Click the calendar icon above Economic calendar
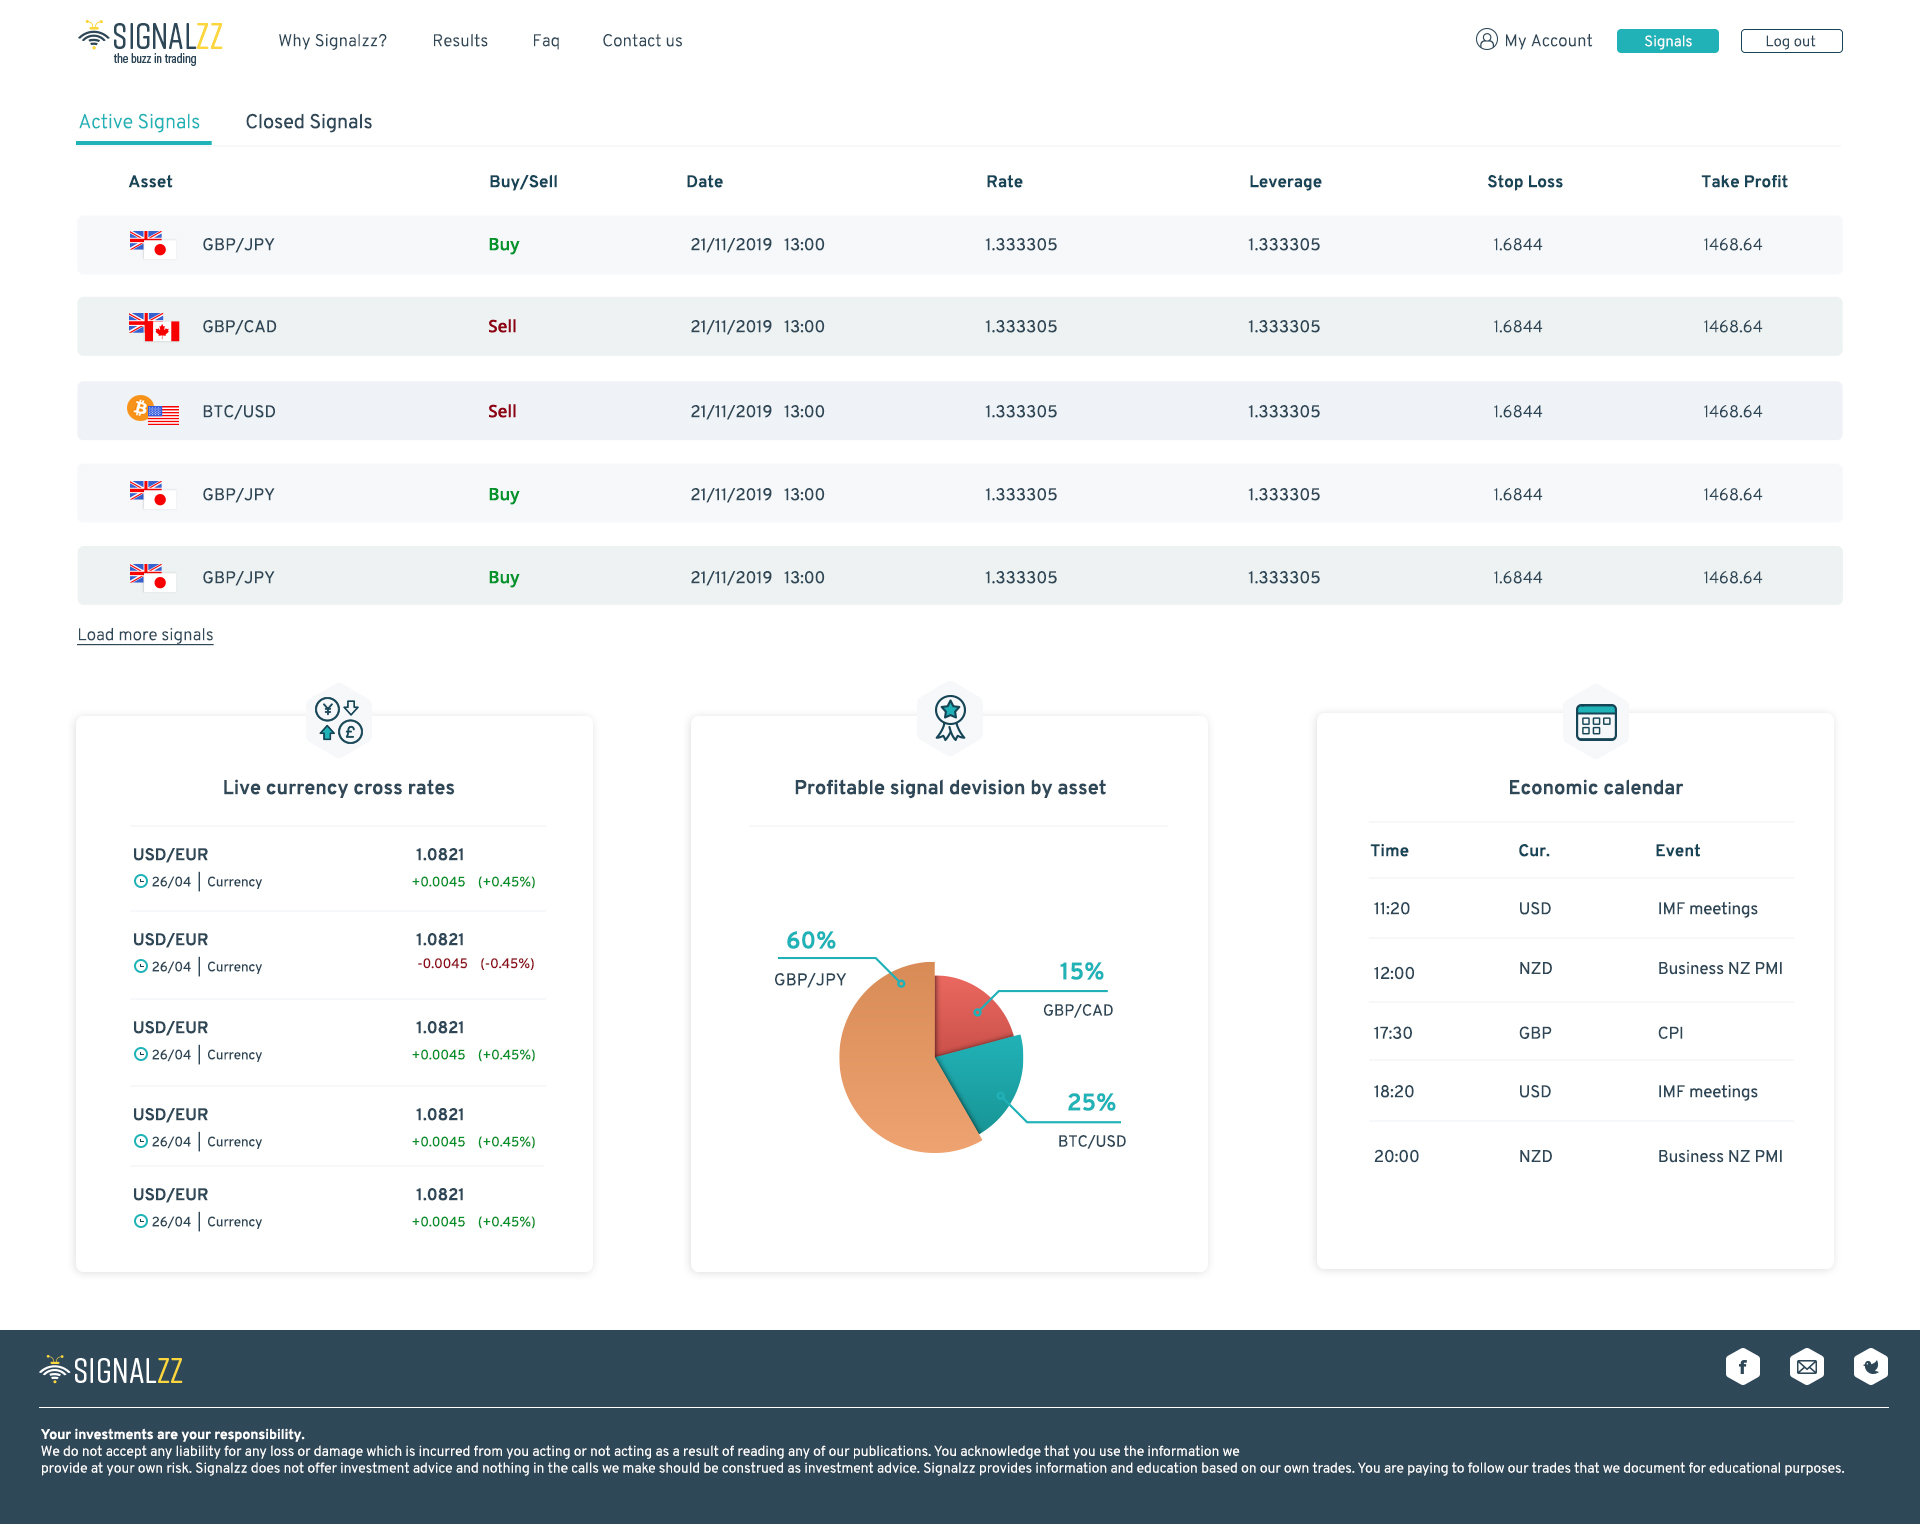 [x=1595, y=722]
